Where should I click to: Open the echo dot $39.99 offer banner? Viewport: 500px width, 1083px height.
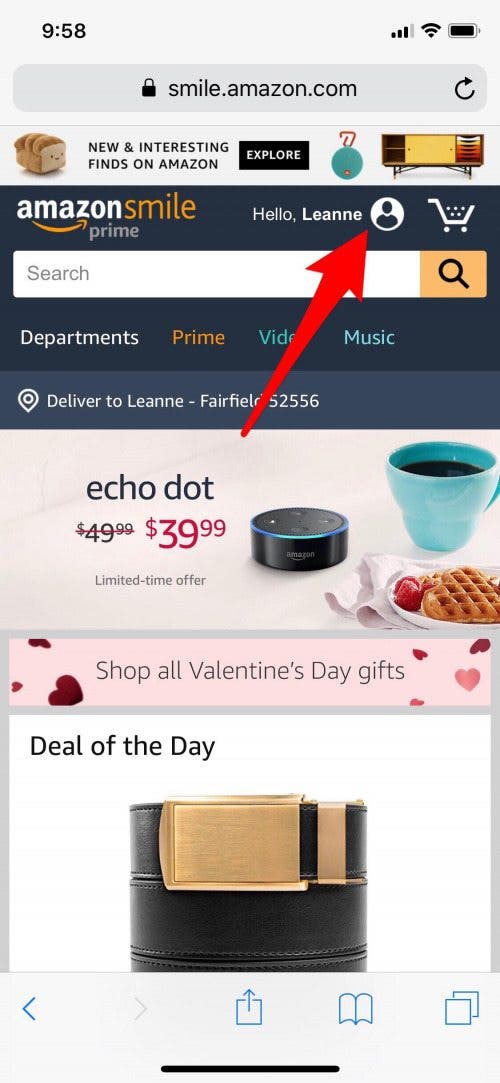pyautogui.click(x=250, y=529)
